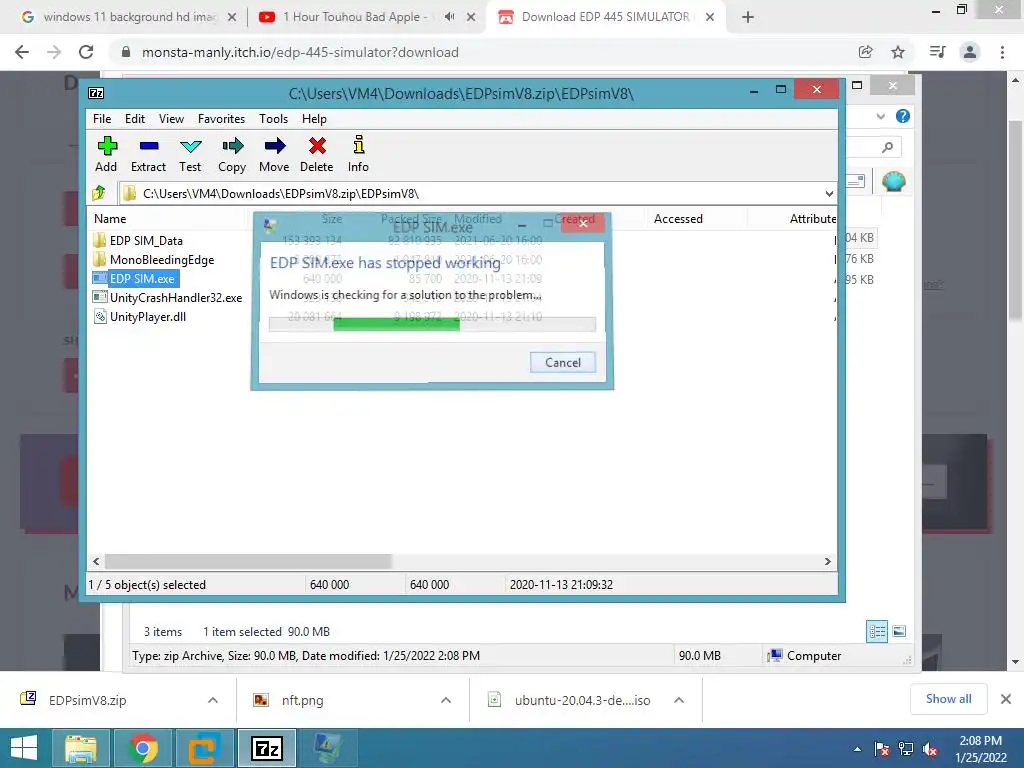
Task: Open the Chrome profile avatar
Action: point(970,52)
